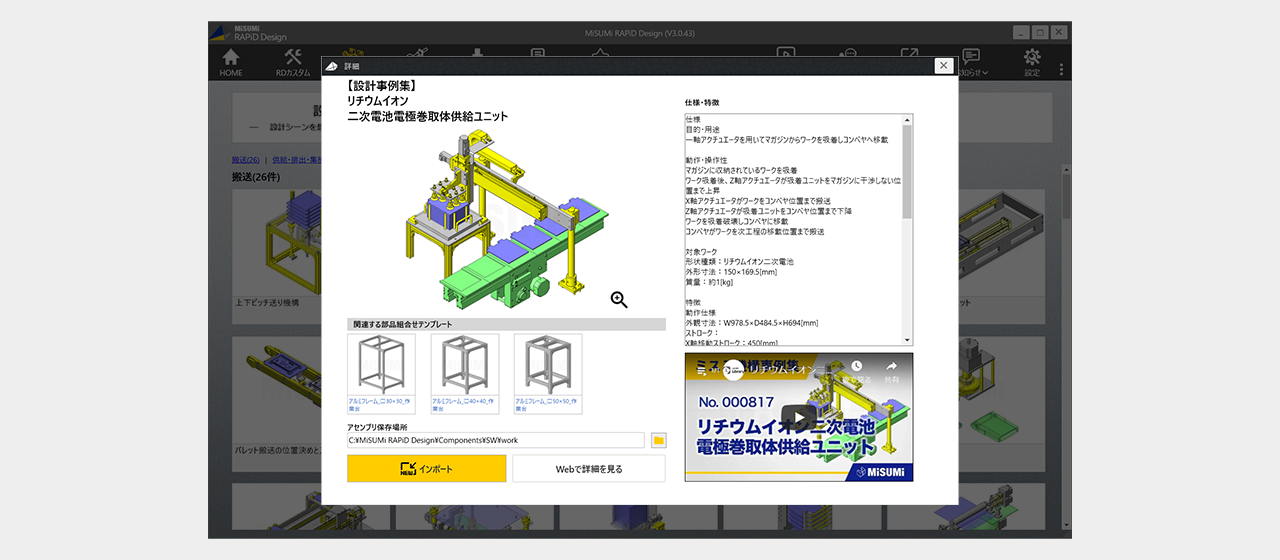
Task: Open the 設定 gear icon
Action: pyautogui.click(x=1032, y=62)
